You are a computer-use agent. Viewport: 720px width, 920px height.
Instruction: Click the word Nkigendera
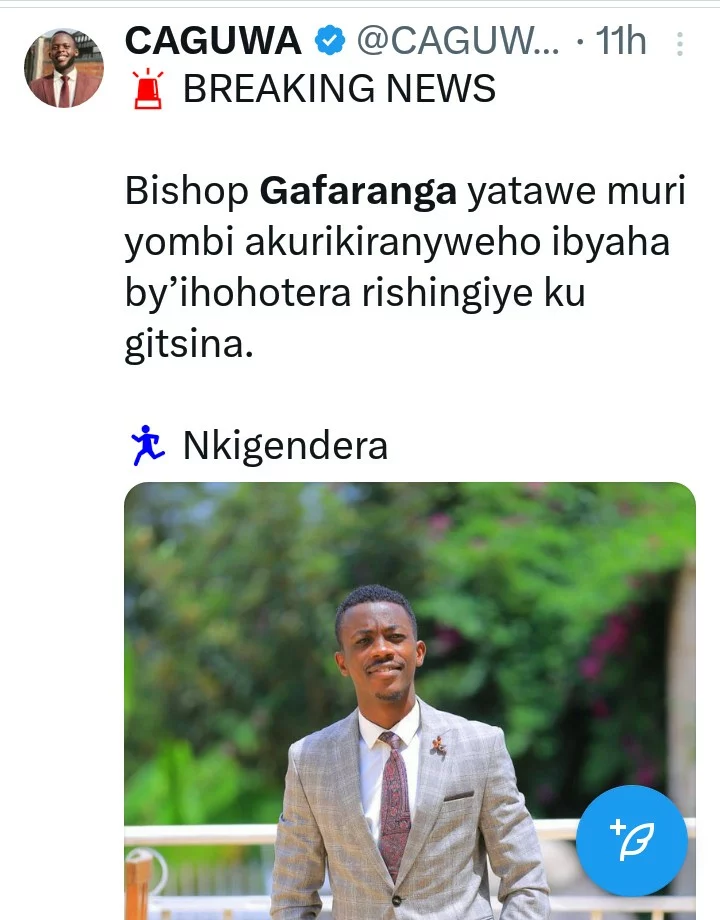tap(285, 446)
